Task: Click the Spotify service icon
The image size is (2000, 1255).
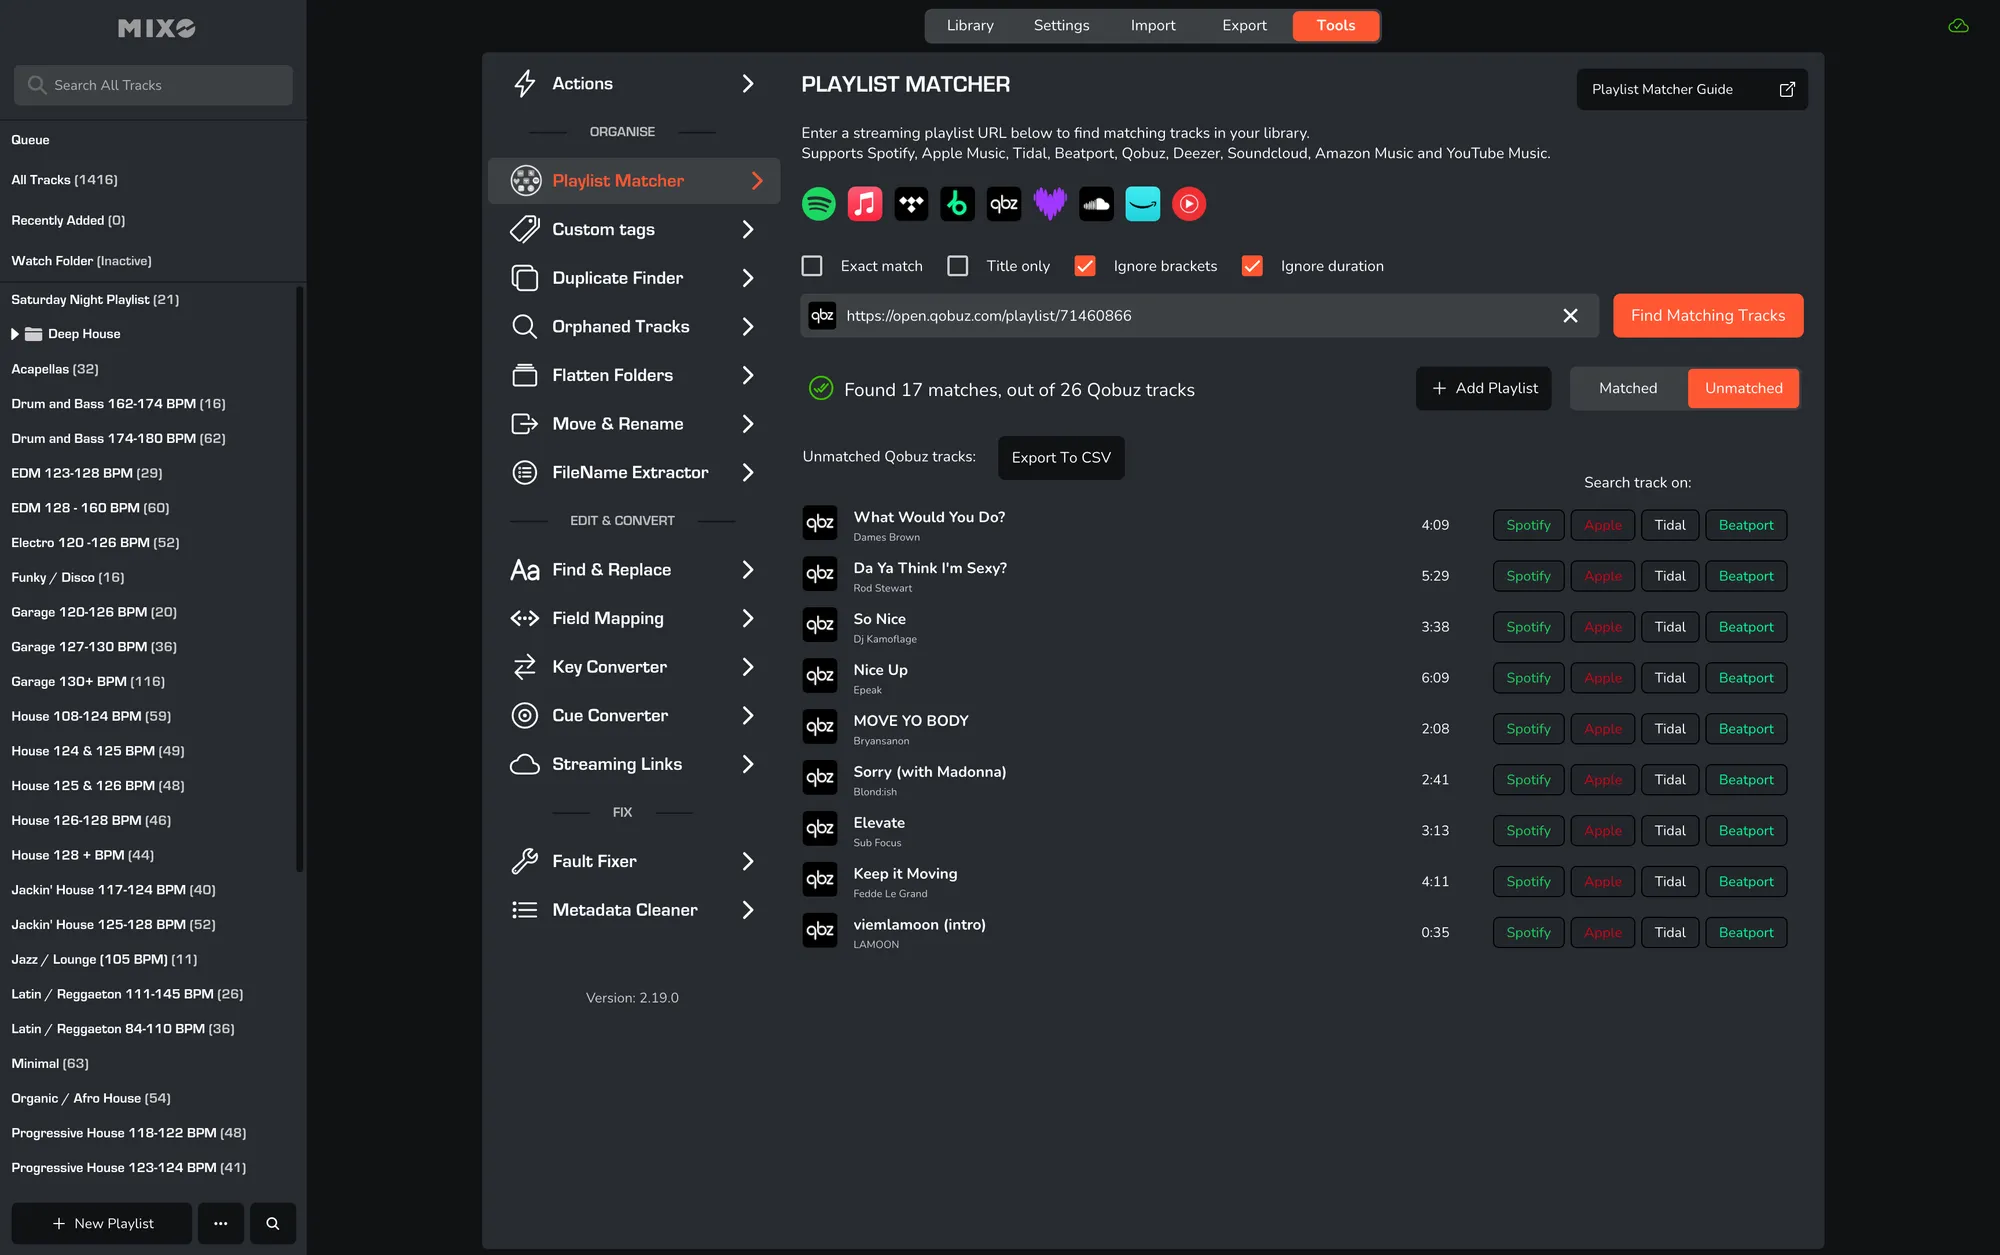Action: 819,204
